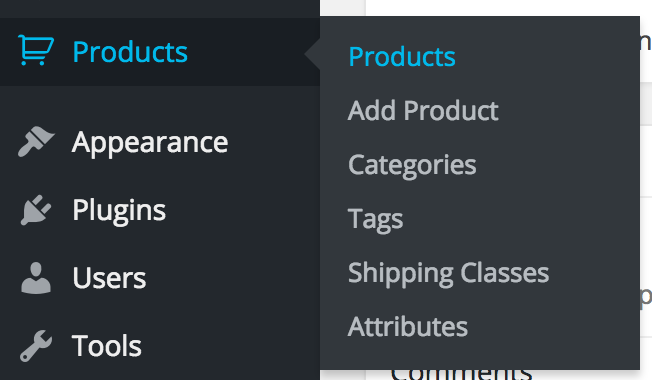Go to Shipping Classes in the submenu
652x380 pixels.
click(x=448, y=274)
